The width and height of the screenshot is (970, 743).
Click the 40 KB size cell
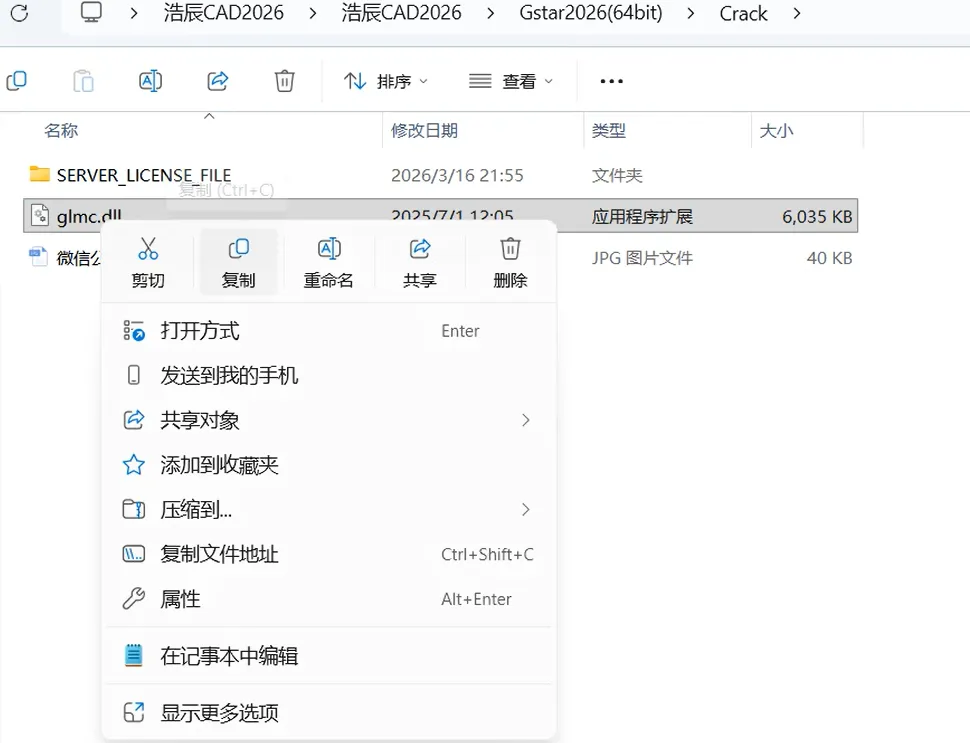(829, 258)
